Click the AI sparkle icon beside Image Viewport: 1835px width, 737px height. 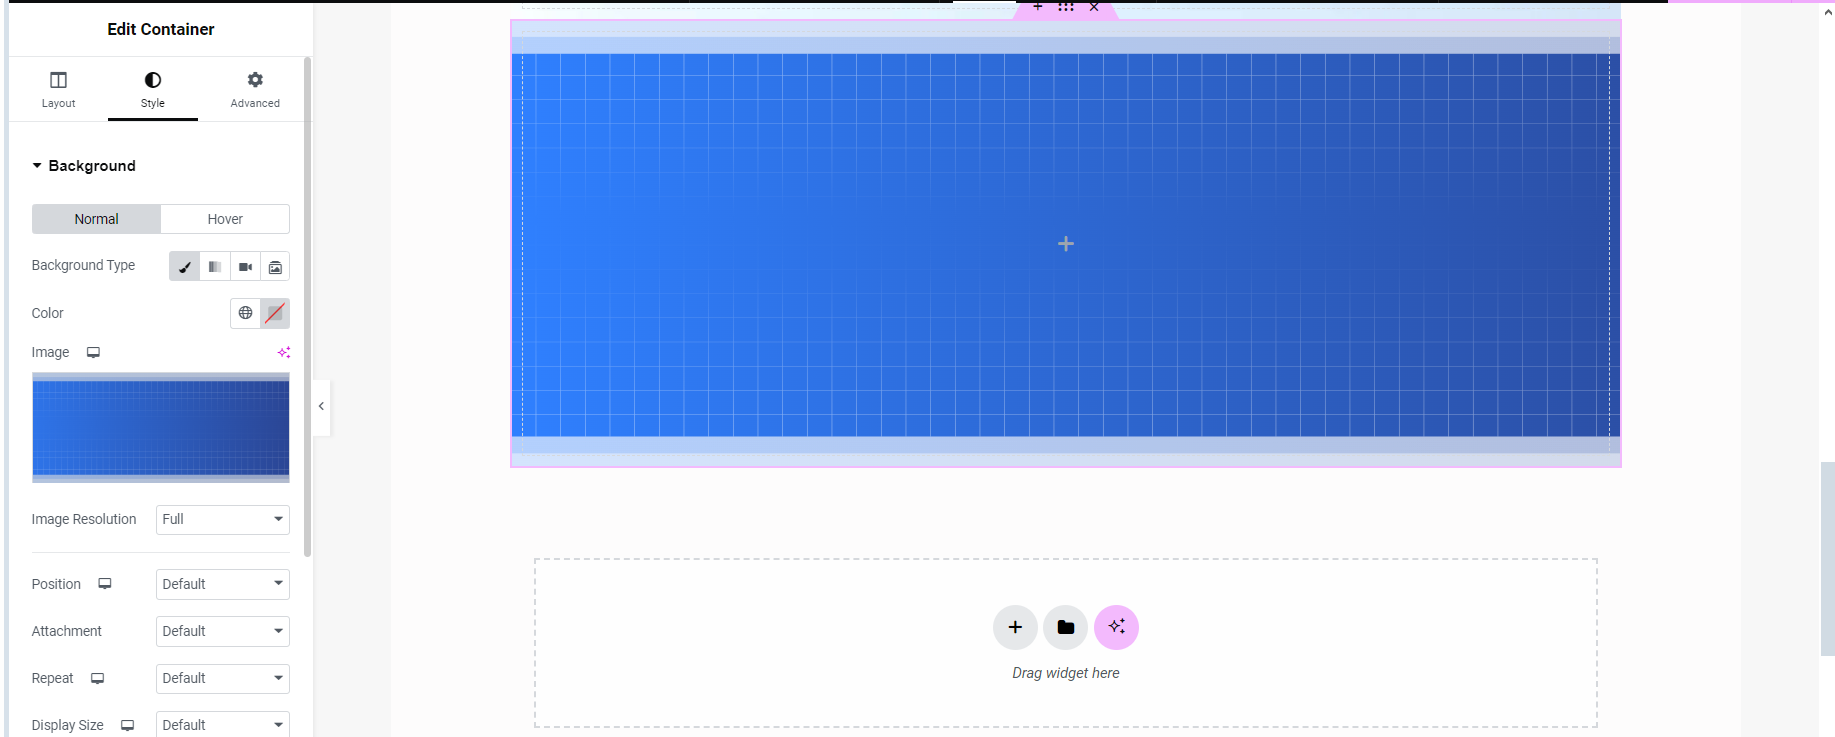[x=284, y=352]
